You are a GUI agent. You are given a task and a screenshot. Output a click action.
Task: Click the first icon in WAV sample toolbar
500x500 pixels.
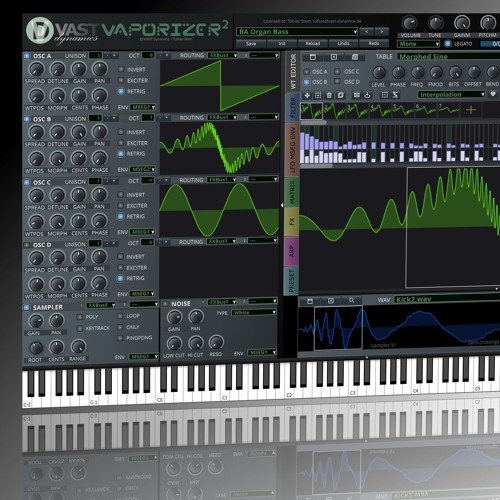click(x=310, y=301)
